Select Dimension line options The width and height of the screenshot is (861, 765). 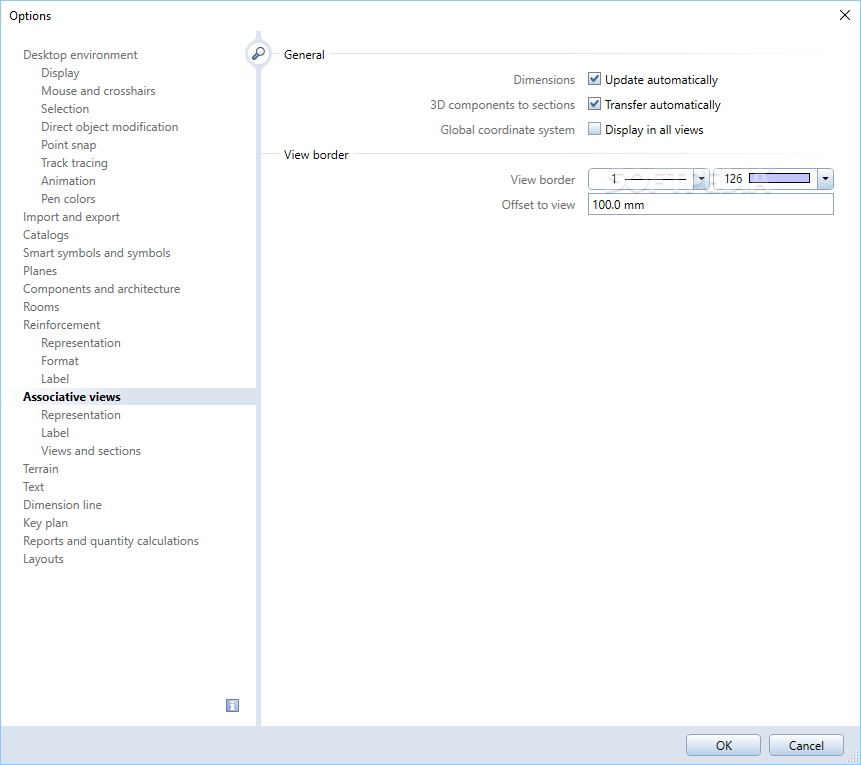pyautogui.click(x=63, y=505)
